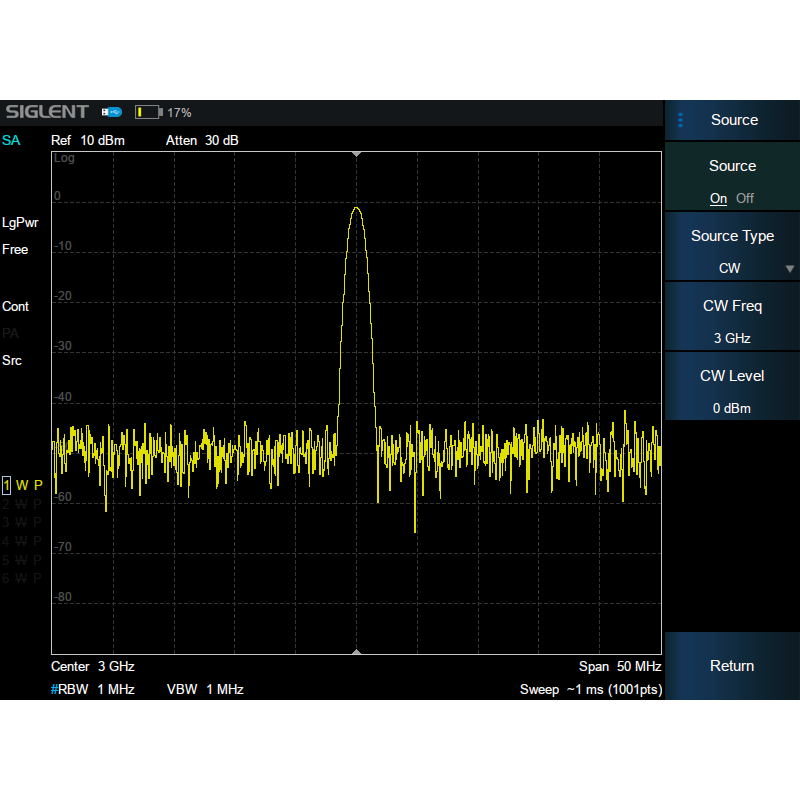Viewport: 800px width, 800px height.
Task: Click the bottom center frequency marker triangle
Action: [356, 651]
